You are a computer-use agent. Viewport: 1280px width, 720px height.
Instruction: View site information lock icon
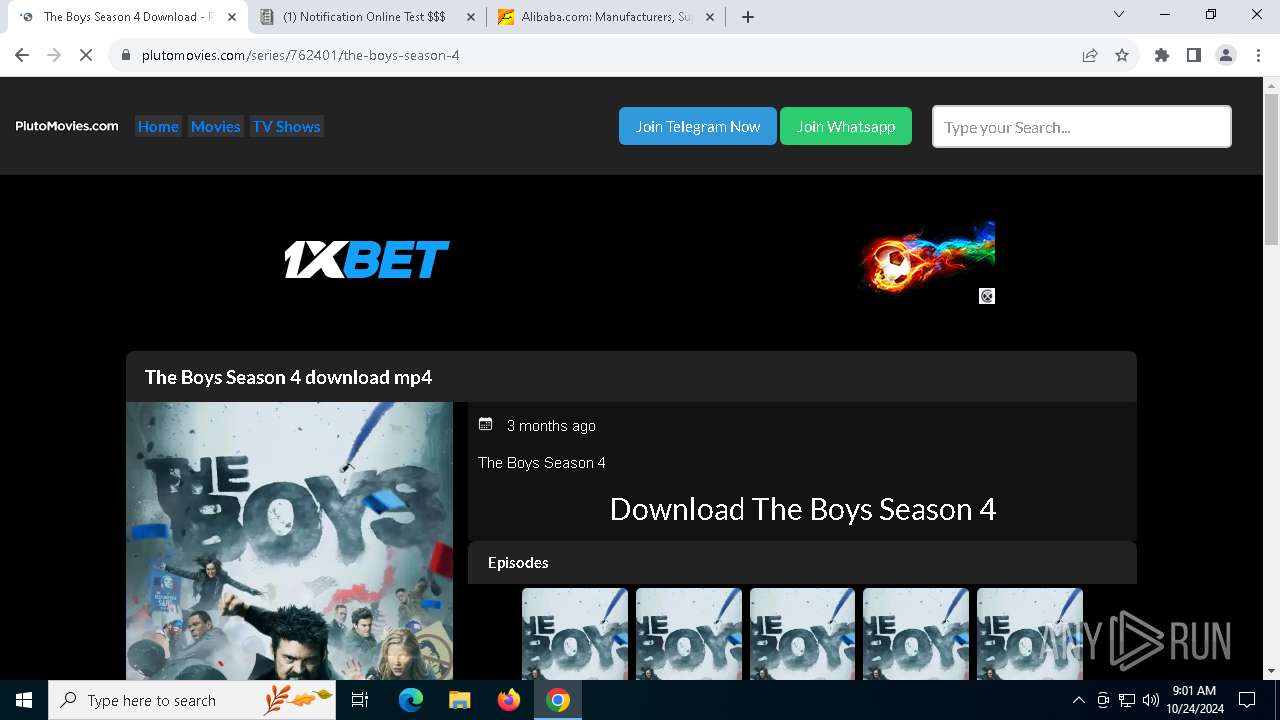[126, 55]
